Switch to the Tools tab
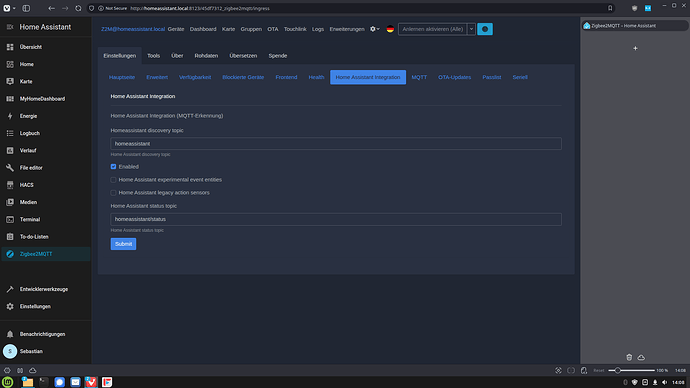Image resolution: width=690 pixels, height=388 pixels. pos(154,56)
